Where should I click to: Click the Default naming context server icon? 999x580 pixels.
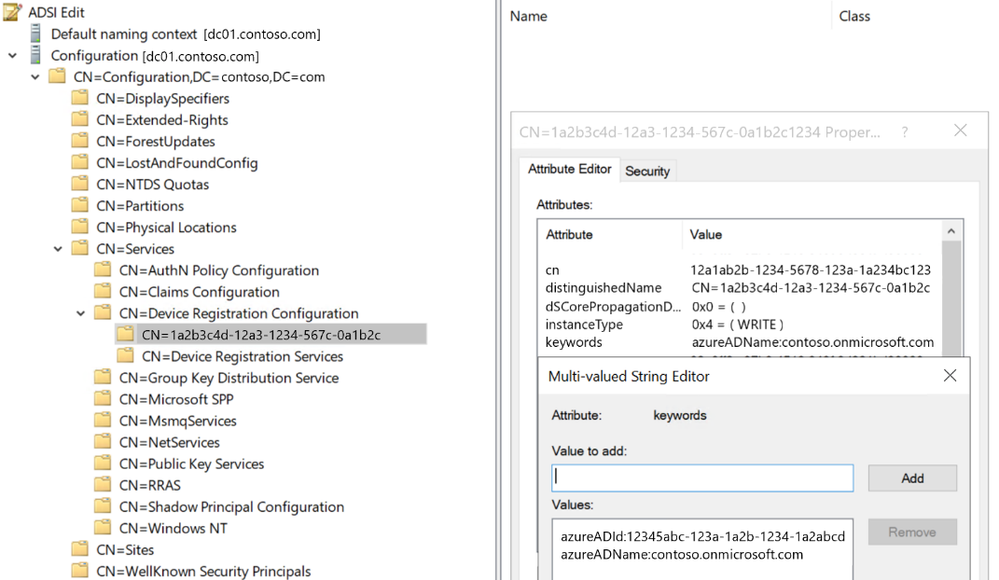click(x=37, y=34)
